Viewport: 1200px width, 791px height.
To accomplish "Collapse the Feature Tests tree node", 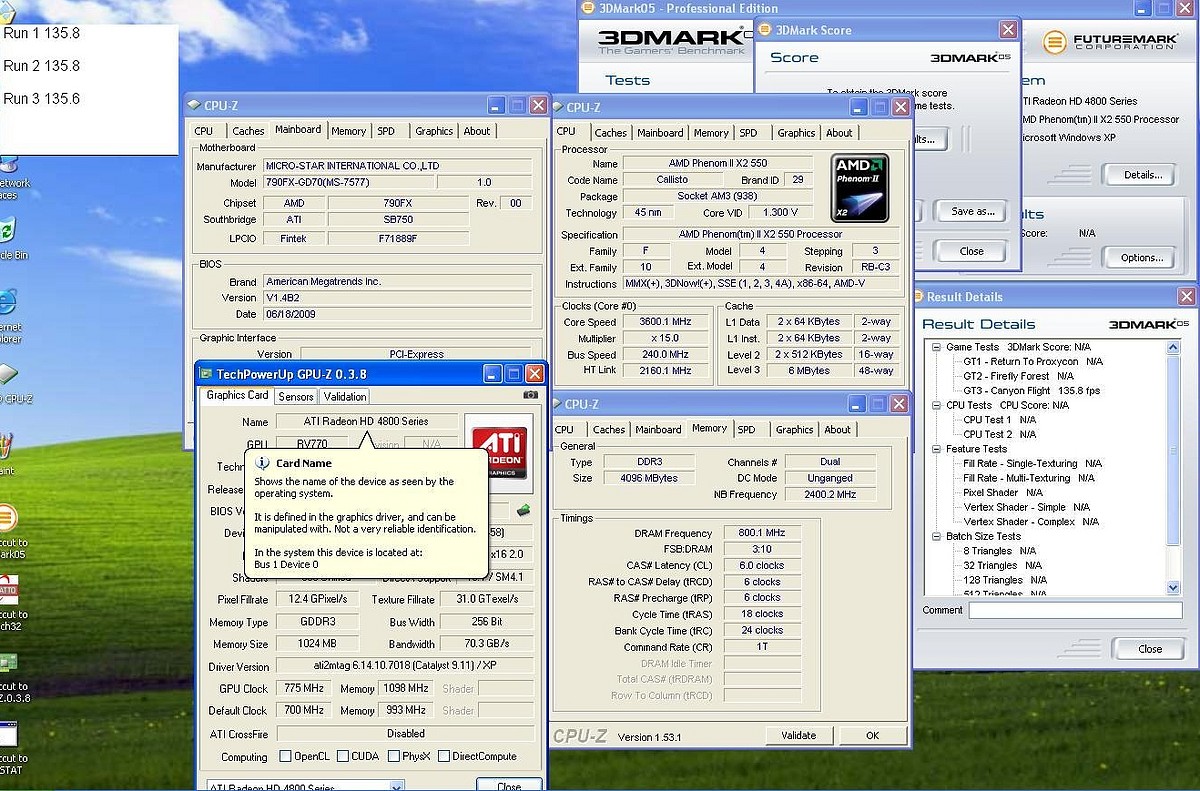I will 935,449.
